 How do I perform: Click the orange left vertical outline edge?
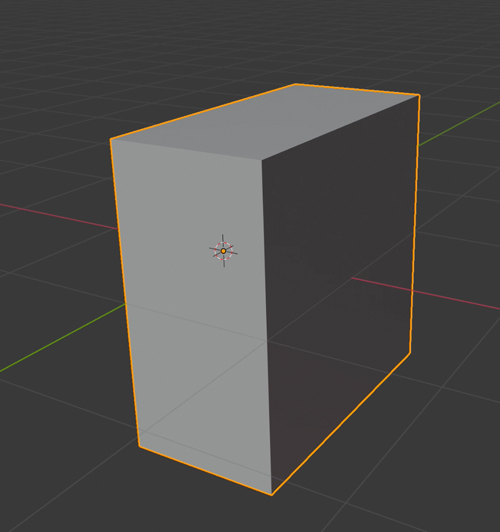pos(125,292)
